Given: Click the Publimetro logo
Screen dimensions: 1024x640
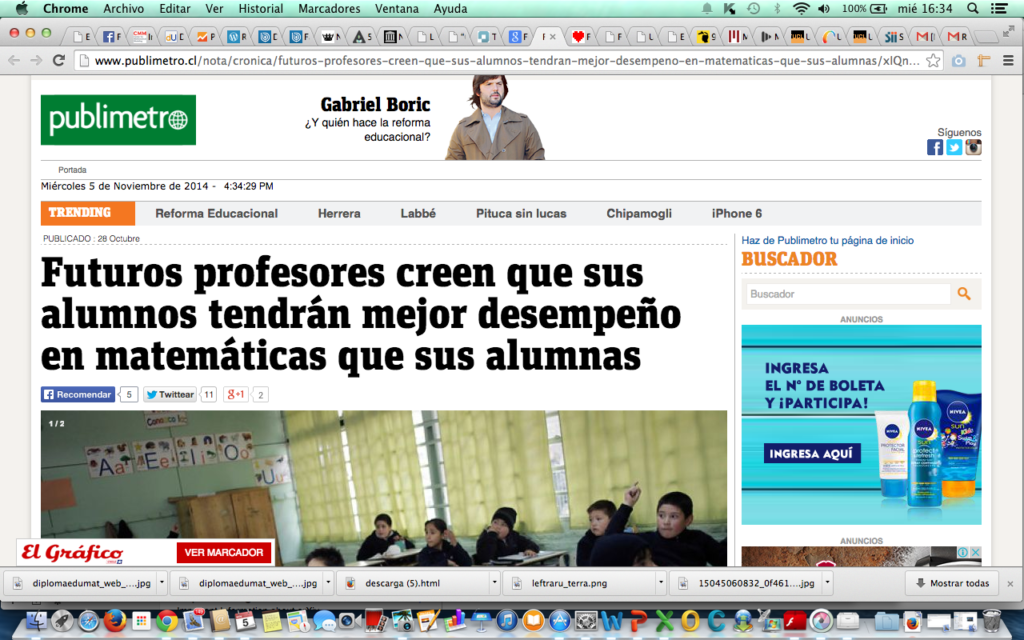Looking at the screenshot, I should [x=118, y=120].
